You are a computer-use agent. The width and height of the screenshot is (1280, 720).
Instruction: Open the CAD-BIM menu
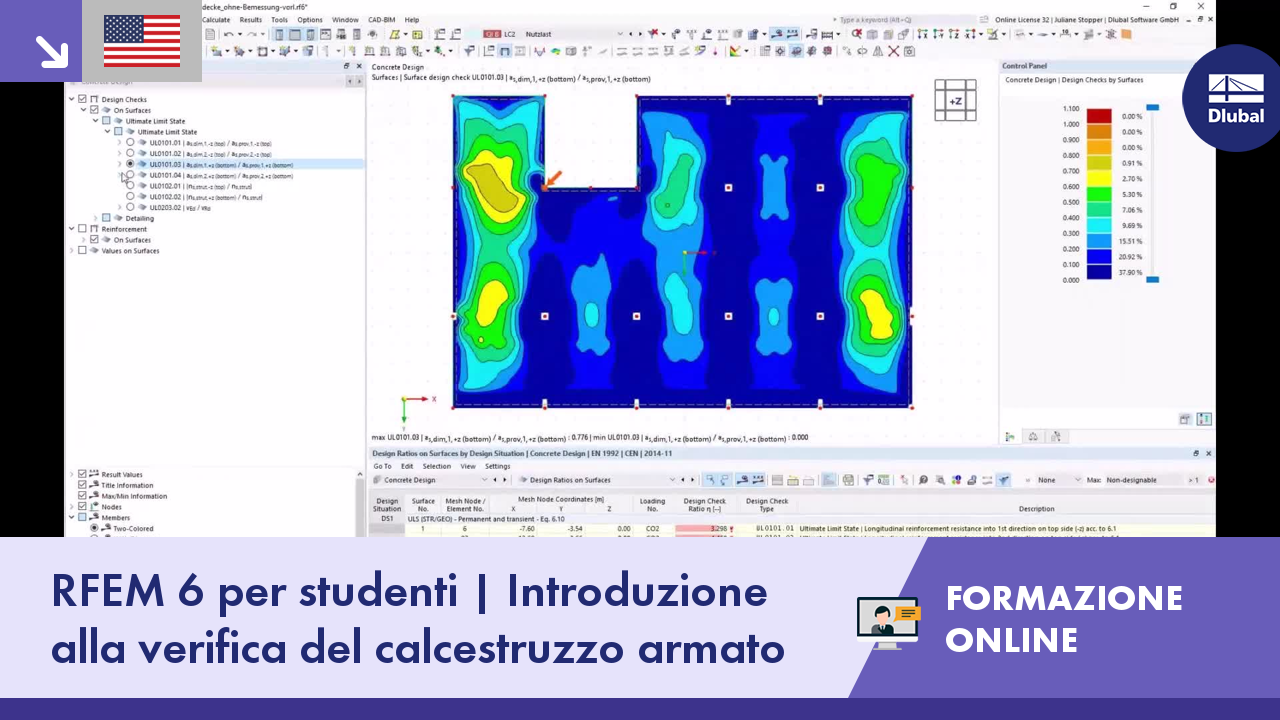pos(381,19)
